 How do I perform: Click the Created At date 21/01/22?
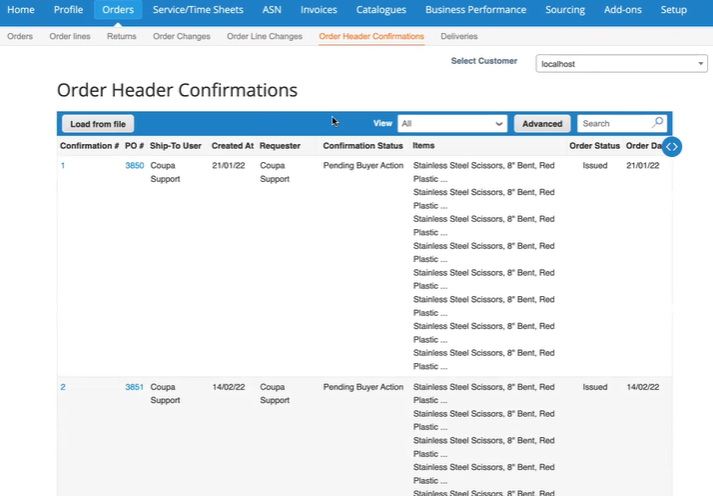click(x=228, y=165)
